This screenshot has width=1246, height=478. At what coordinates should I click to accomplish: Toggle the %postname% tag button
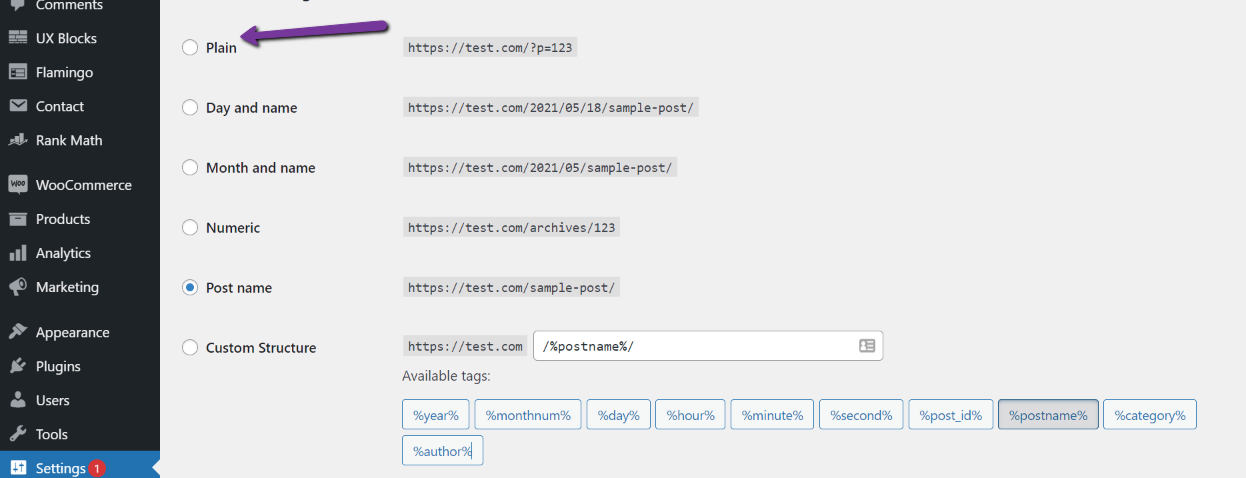click(1048, 415)
